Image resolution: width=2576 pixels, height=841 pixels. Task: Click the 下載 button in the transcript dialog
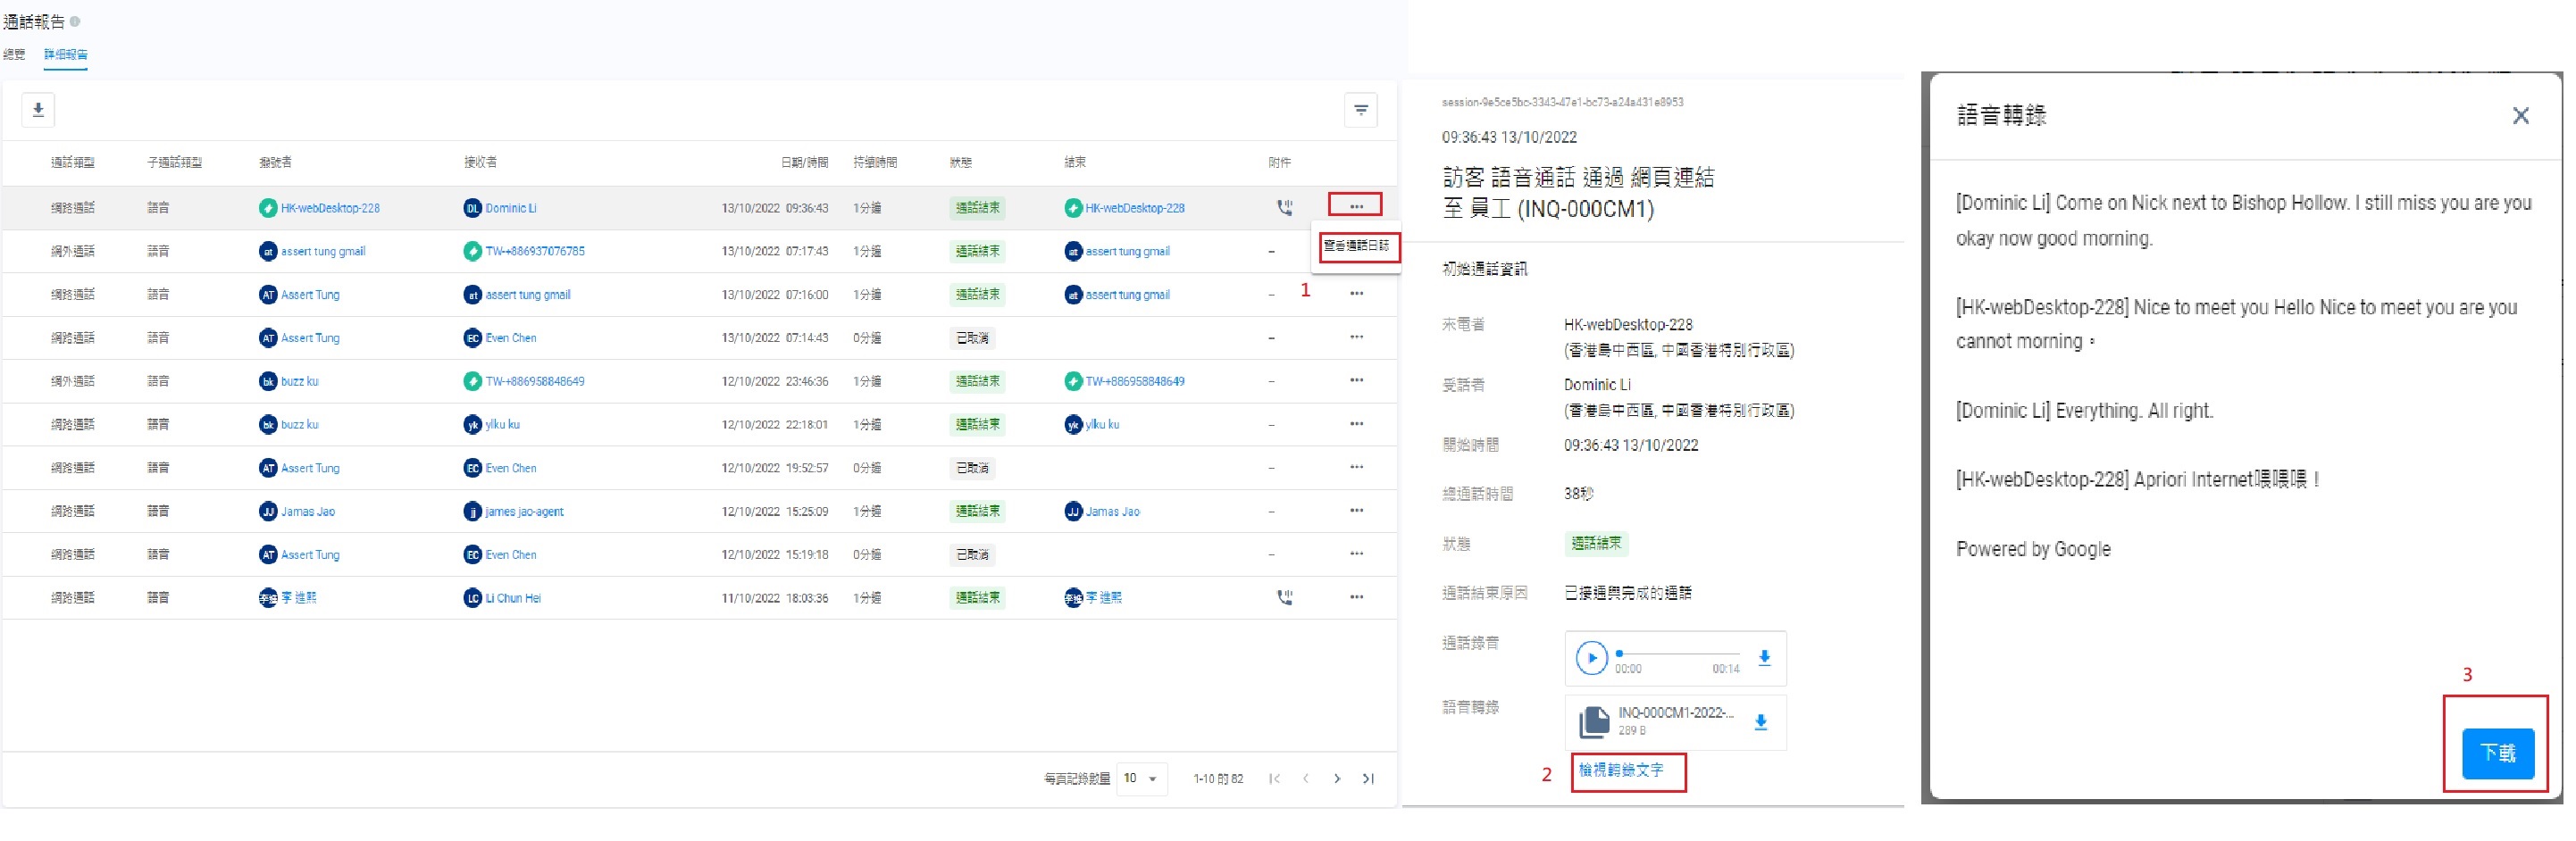(2497, 753)
